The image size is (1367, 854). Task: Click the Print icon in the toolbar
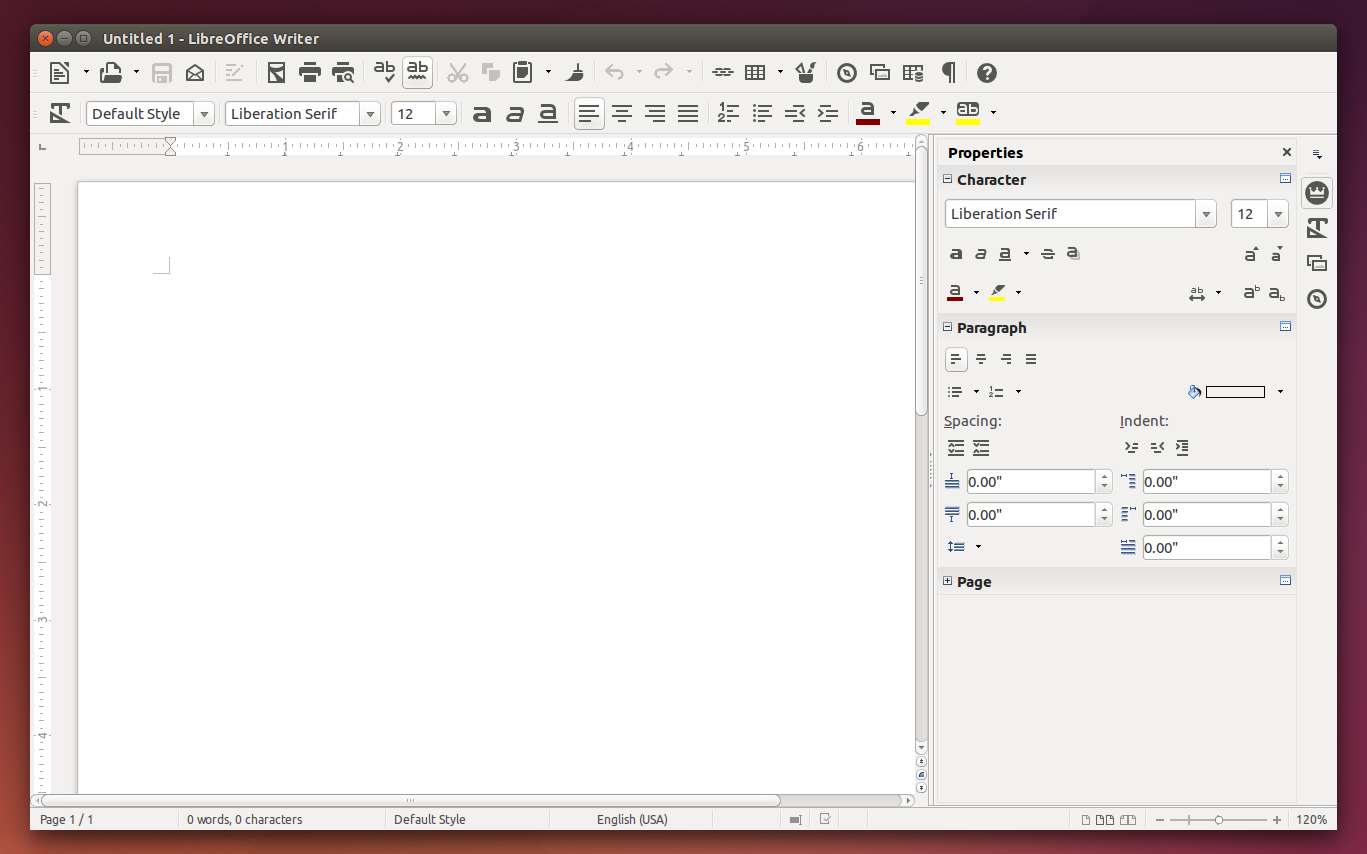point(310,72)
